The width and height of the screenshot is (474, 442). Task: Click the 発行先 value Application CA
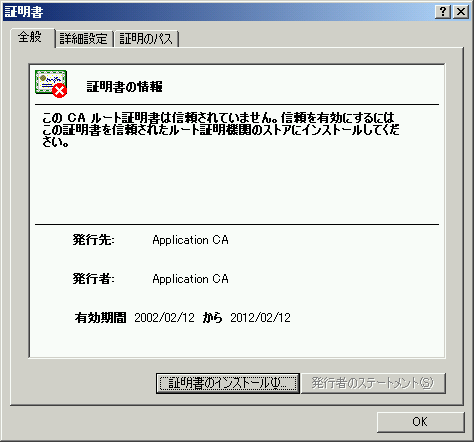[190, 240]
